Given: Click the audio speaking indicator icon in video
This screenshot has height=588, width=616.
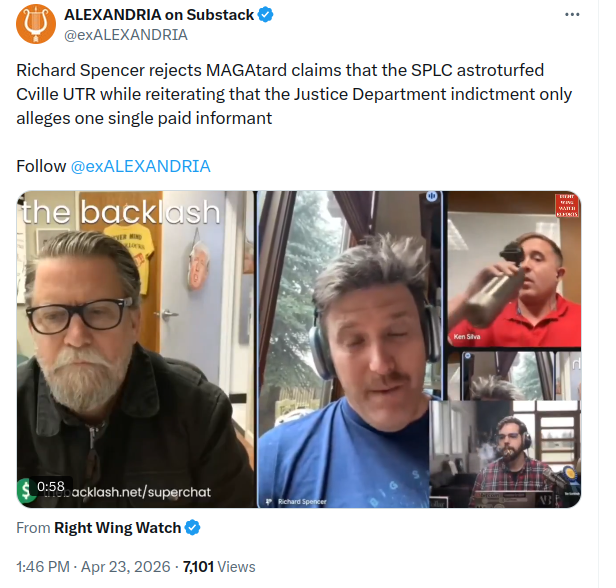Looking at the screenshot, I should pos(432,196).
